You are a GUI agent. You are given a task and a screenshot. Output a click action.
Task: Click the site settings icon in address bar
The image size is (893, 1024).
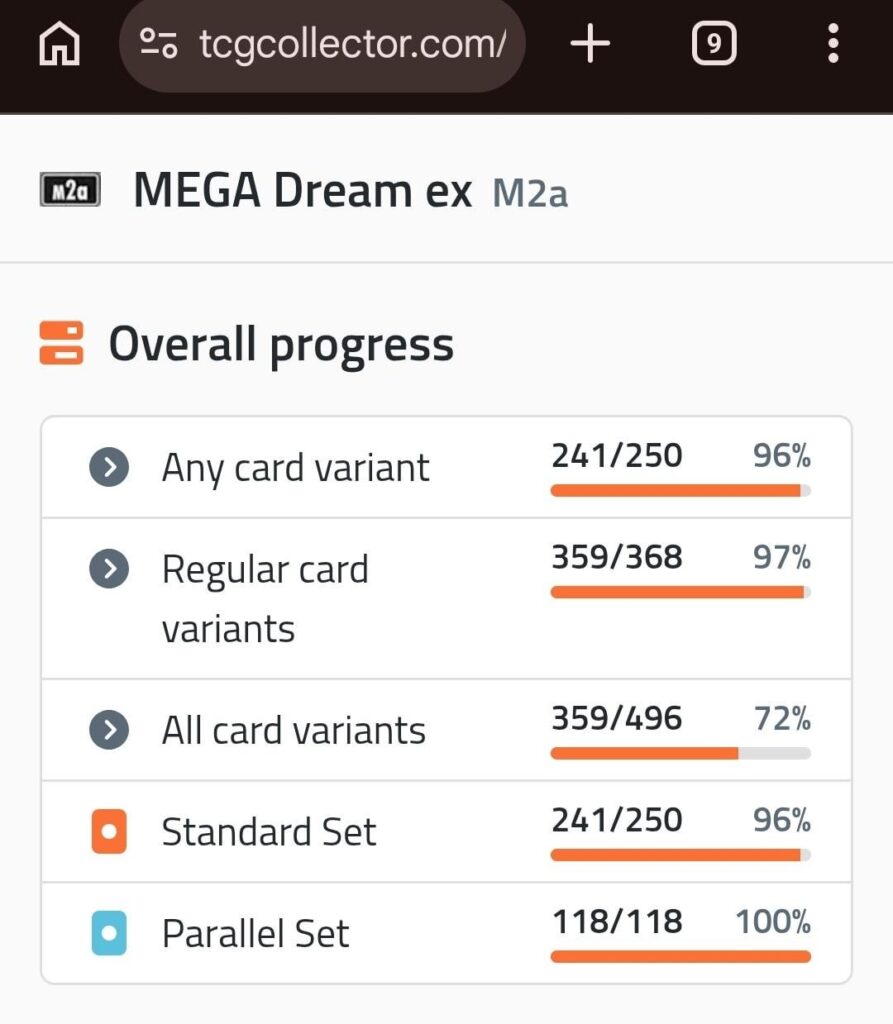click(x=163, y=43)
